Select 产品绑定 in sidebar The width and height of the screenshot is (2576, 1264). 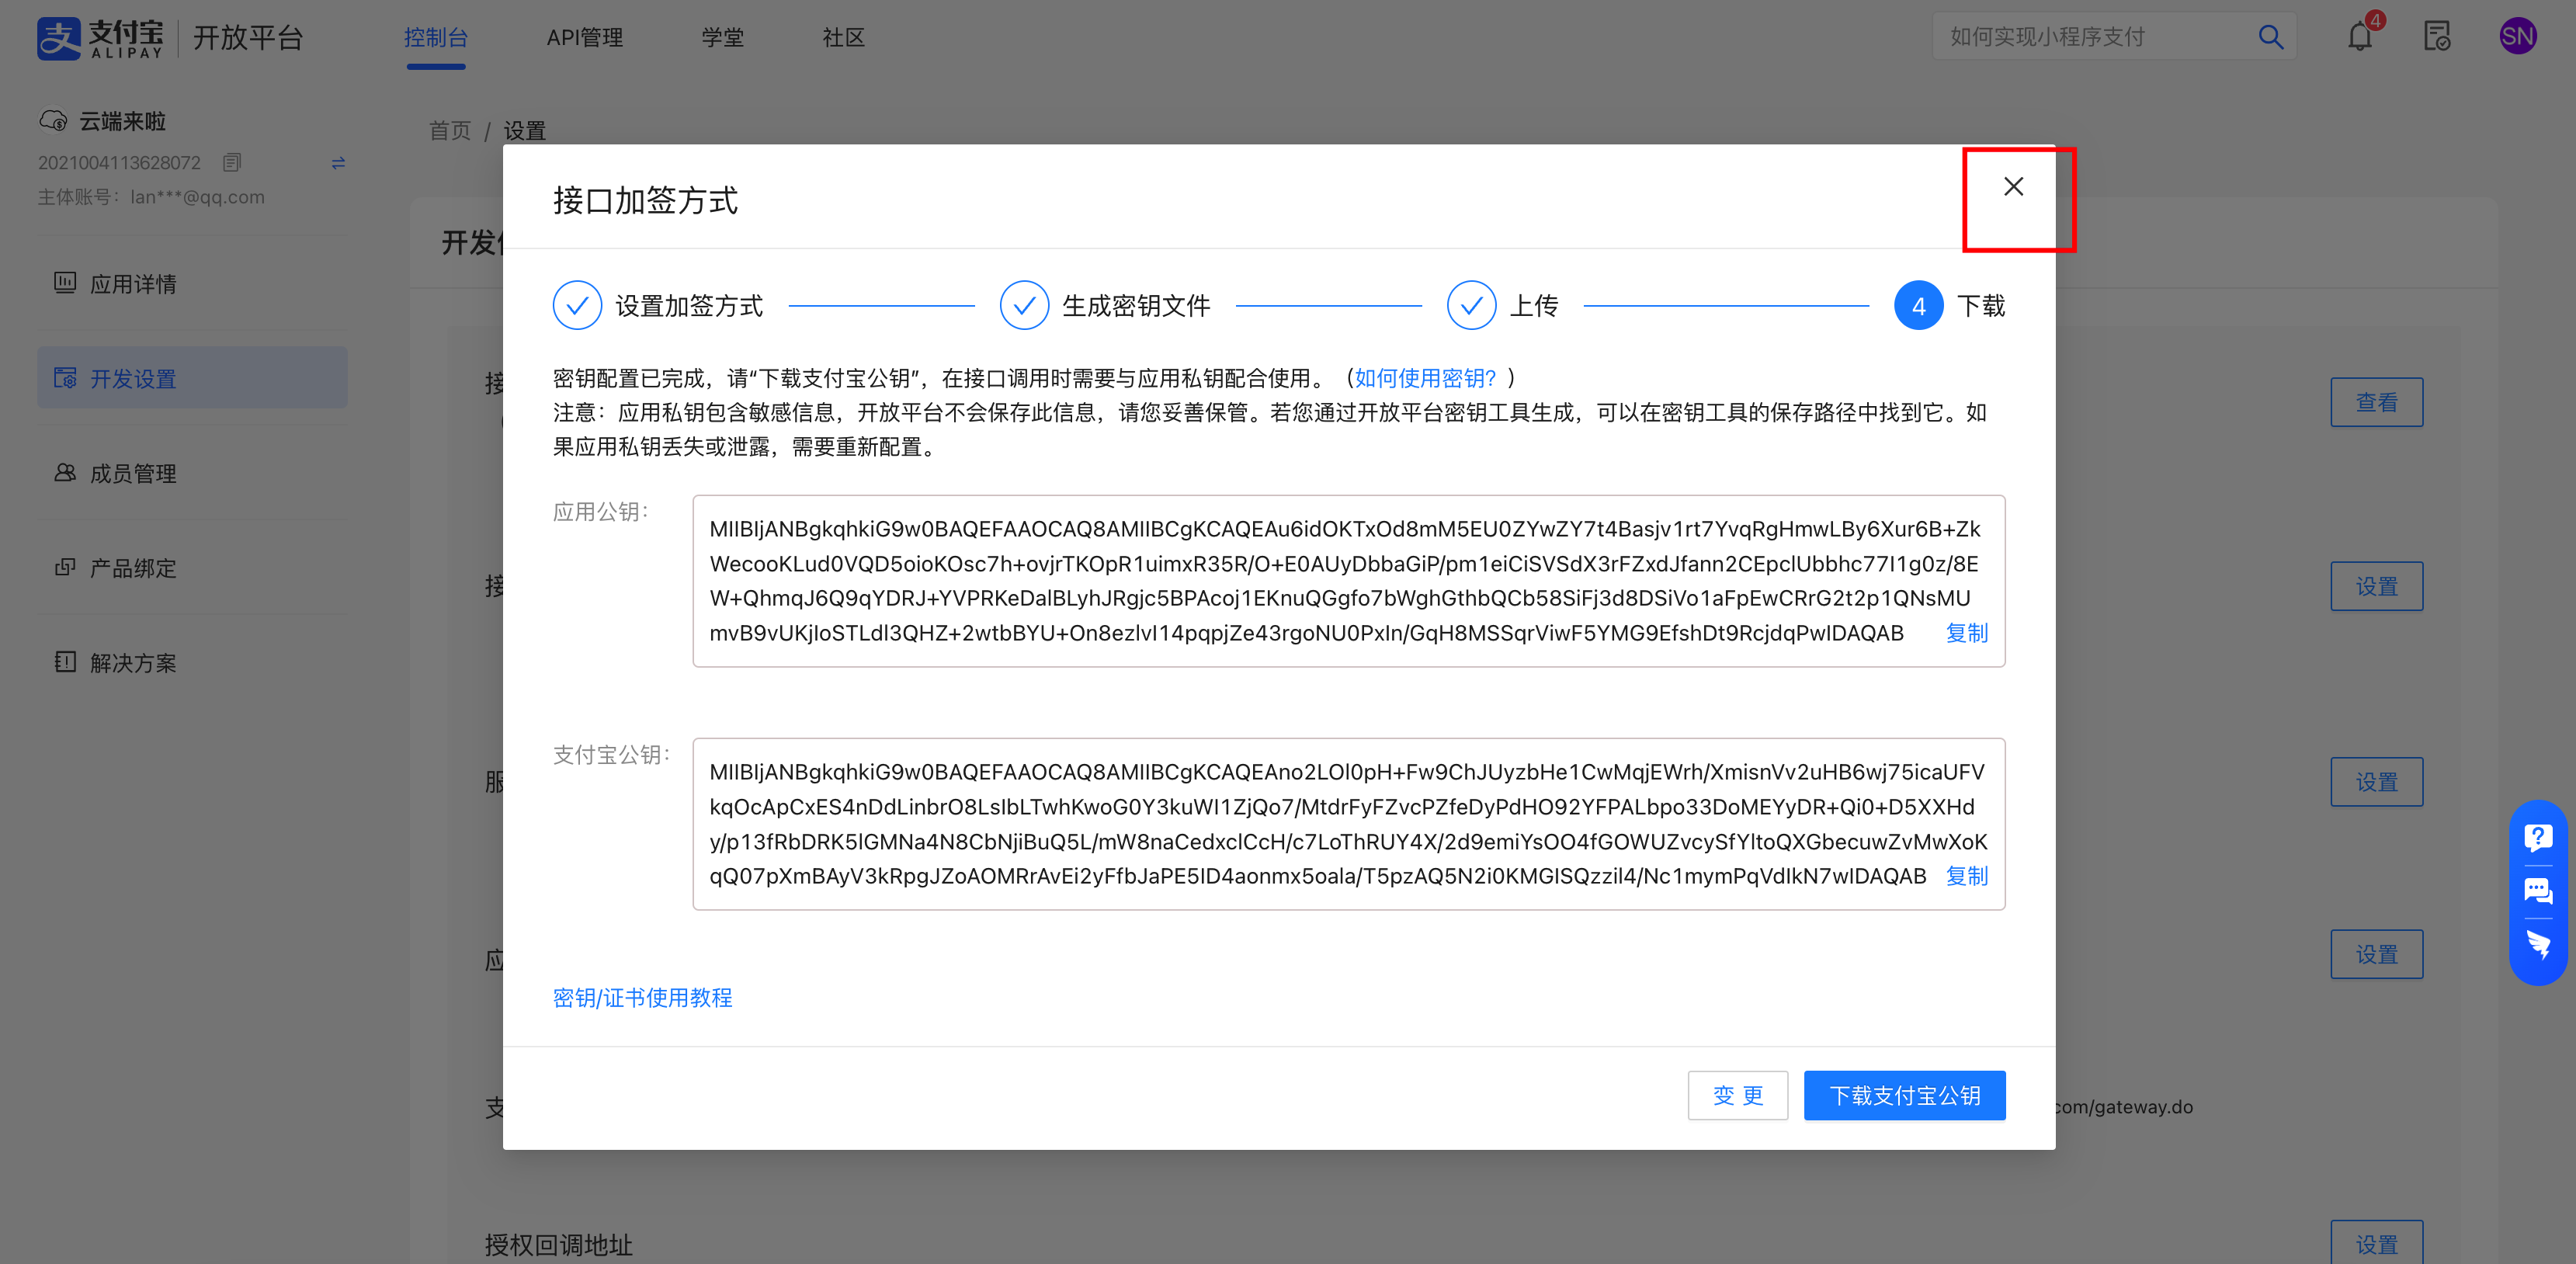click(x=192, y=568)
